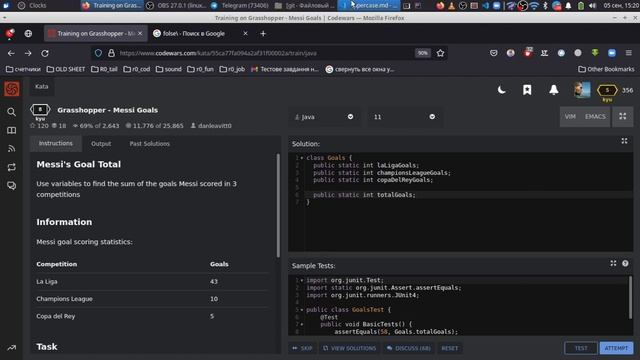Open the Codewars home logo
Screen dimensions: 640x360
click(x=11, y=89)
